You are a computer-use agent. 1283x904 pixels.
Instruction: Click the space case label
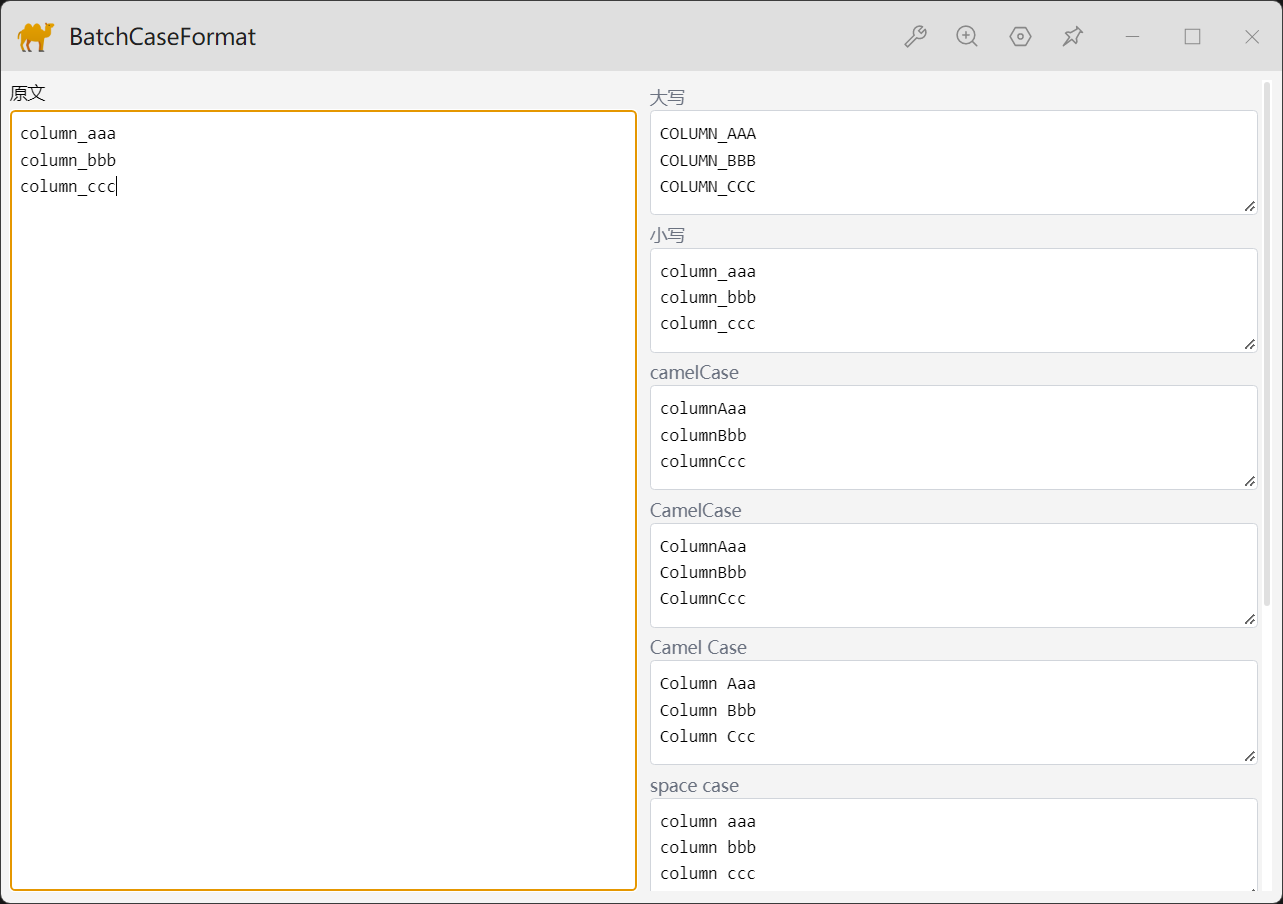click(694, 785)
